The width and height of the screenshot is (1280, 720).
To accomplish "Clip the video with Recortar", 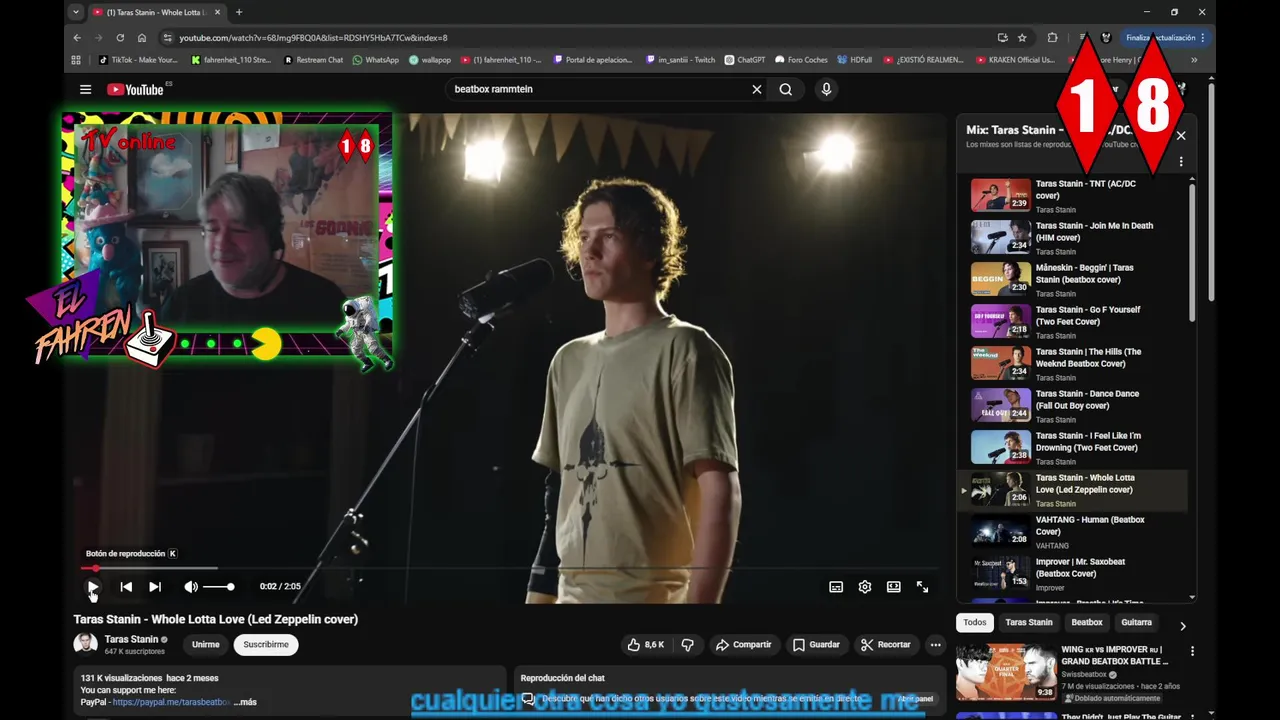I will click(886, 645).
